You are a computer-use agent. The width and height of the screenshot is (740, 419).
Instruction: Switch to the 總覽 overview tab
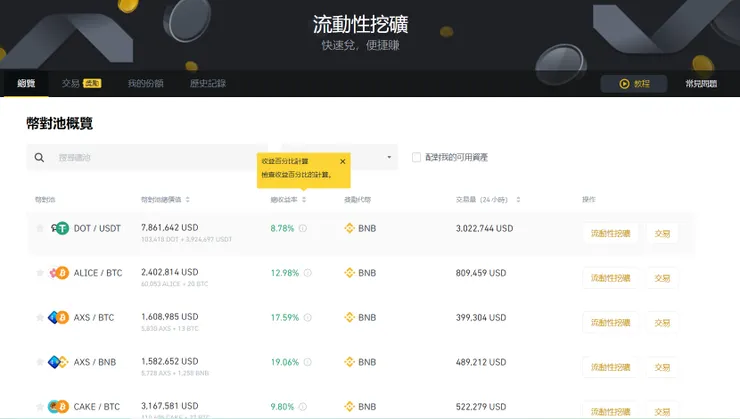[26, 84]
